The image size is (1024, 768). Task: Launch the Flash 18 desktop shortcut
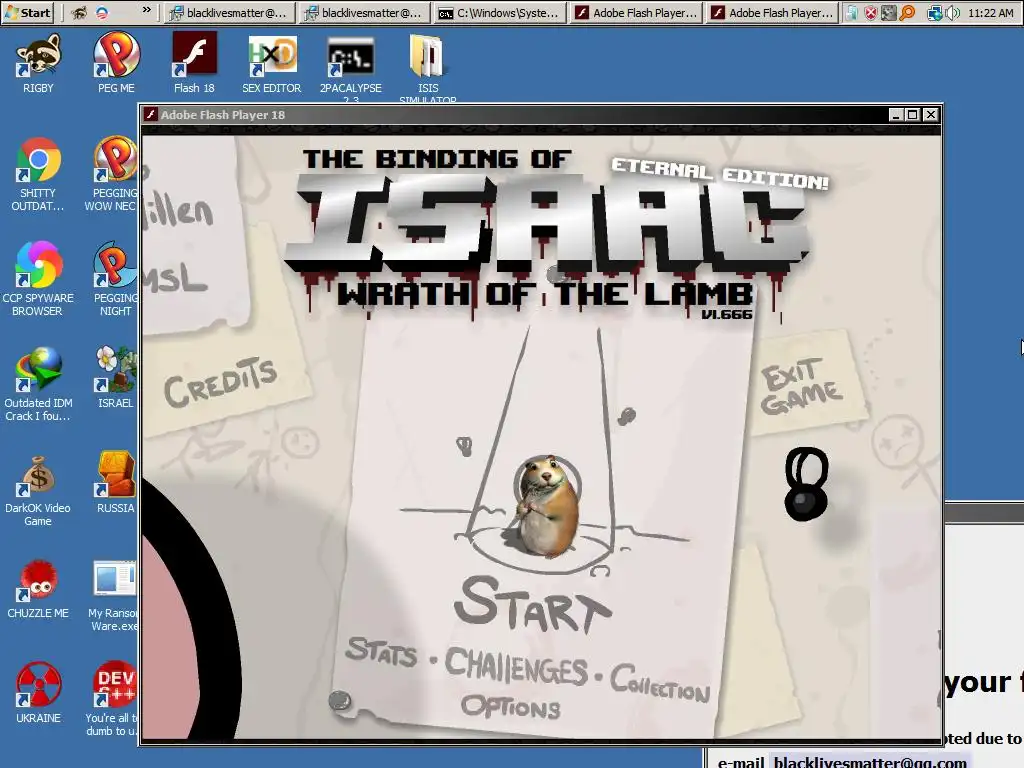(x=194, y=64)
